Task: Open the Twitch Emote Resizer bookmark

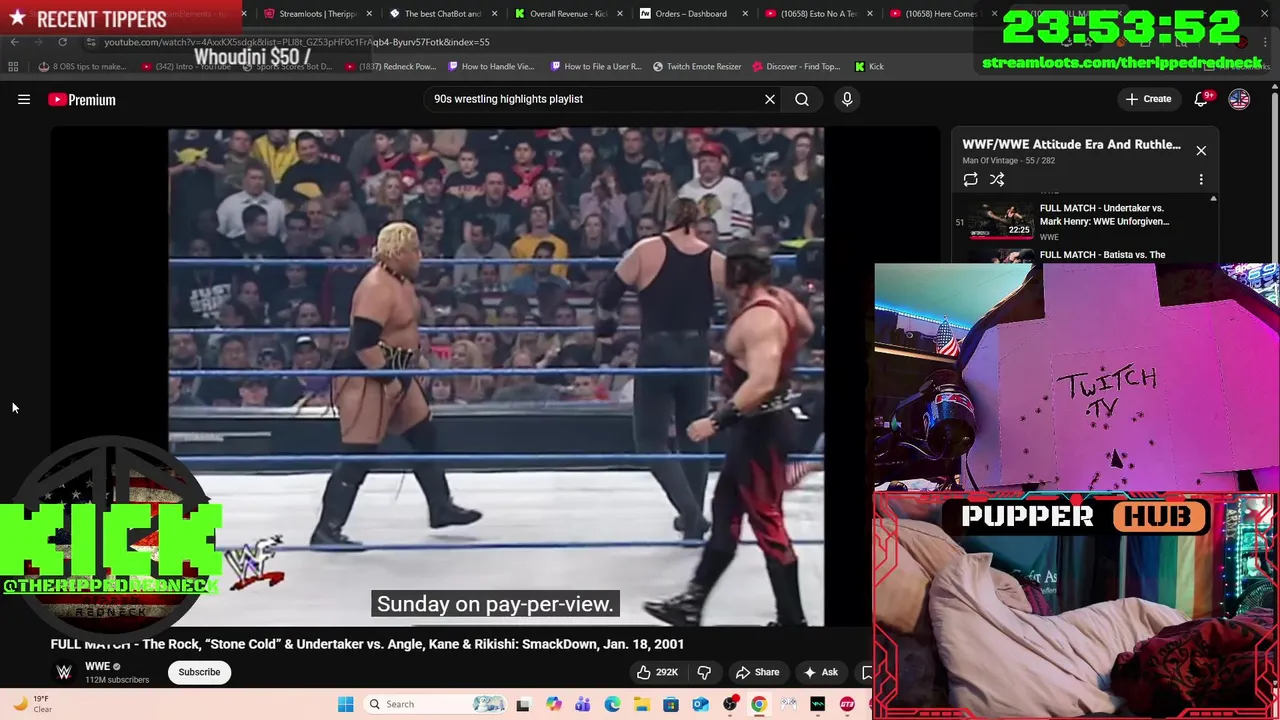Action: [697, 66]
